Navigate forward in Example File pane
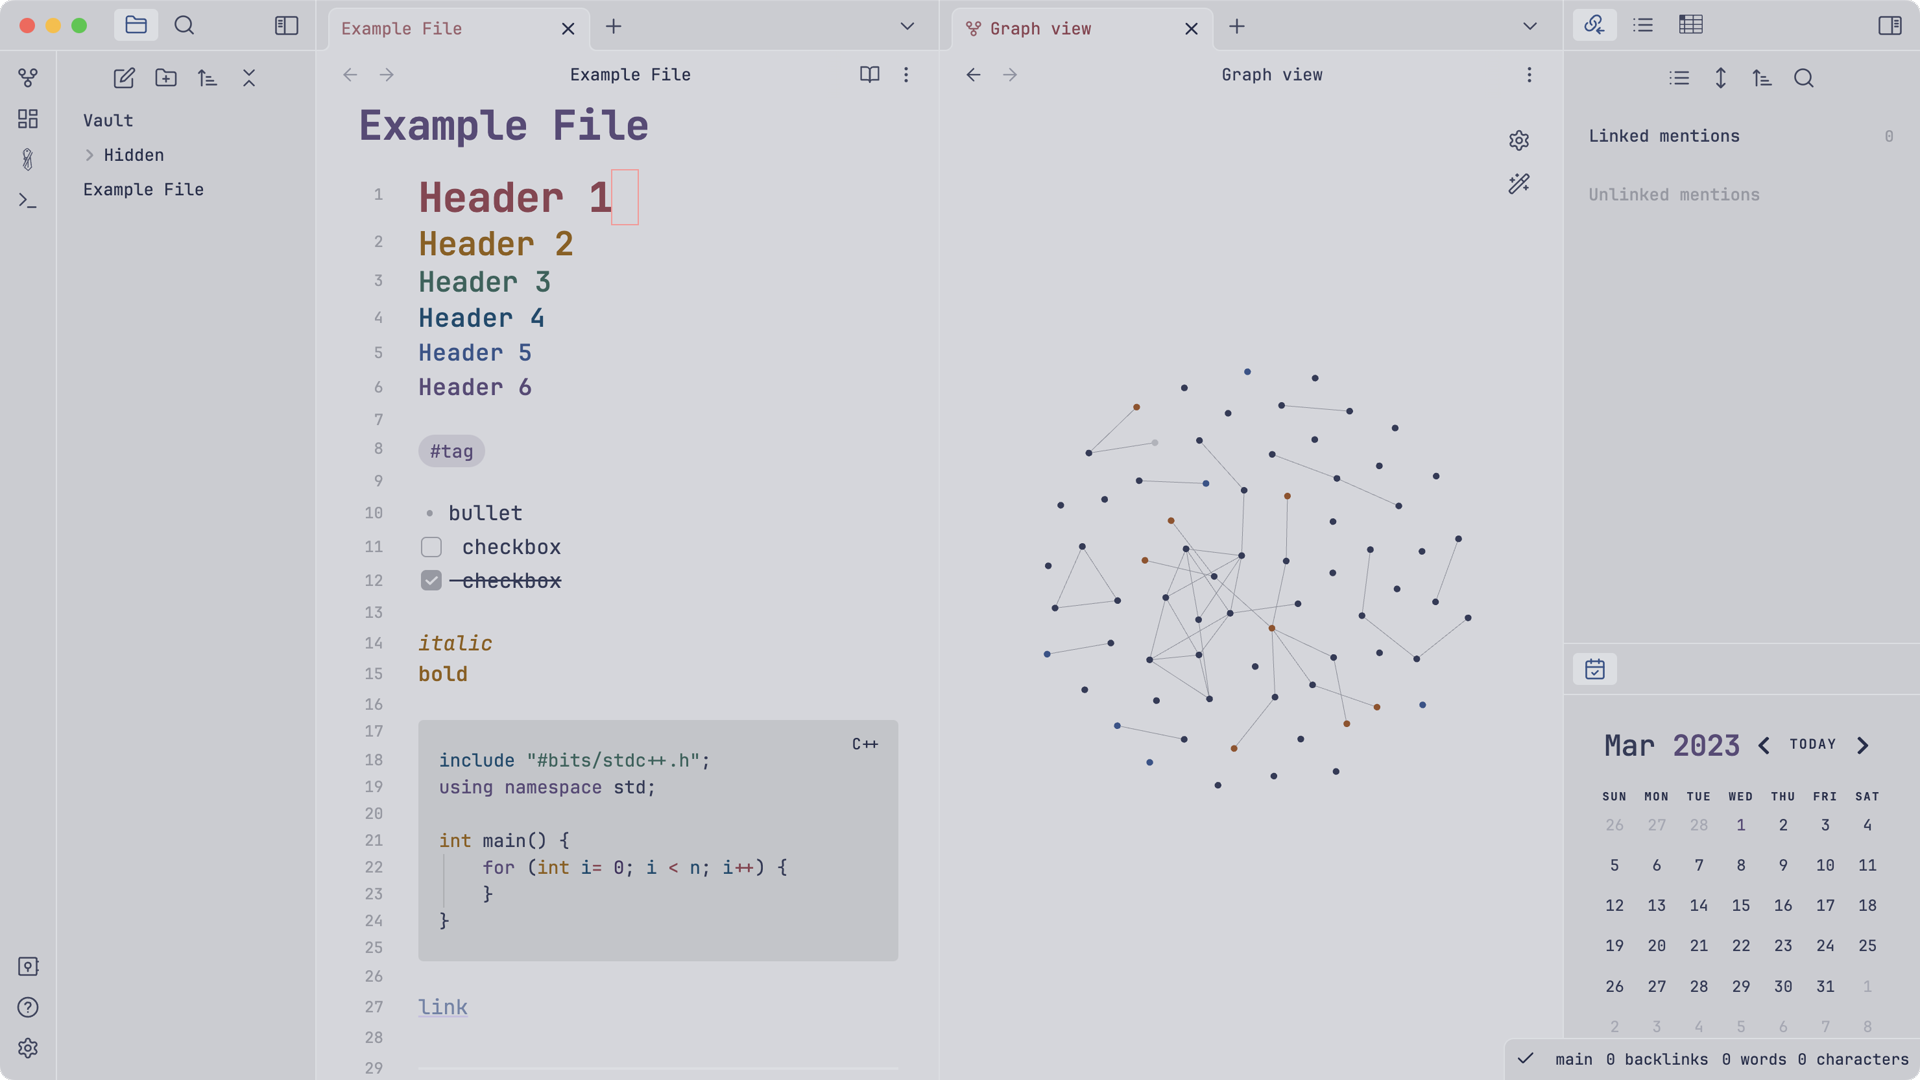The height and width of the screenshot is (1080, 1920). click(x=387, y=75)
